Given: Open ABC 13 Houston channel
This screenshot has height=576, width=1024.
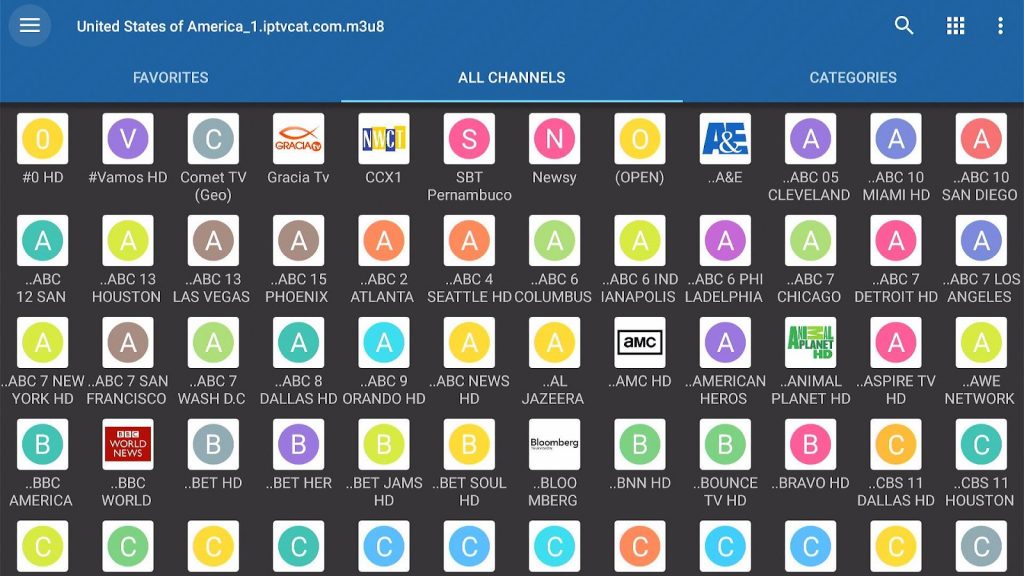Looking at the screenshot, I should pyautogui.click(x=128, y=241).
